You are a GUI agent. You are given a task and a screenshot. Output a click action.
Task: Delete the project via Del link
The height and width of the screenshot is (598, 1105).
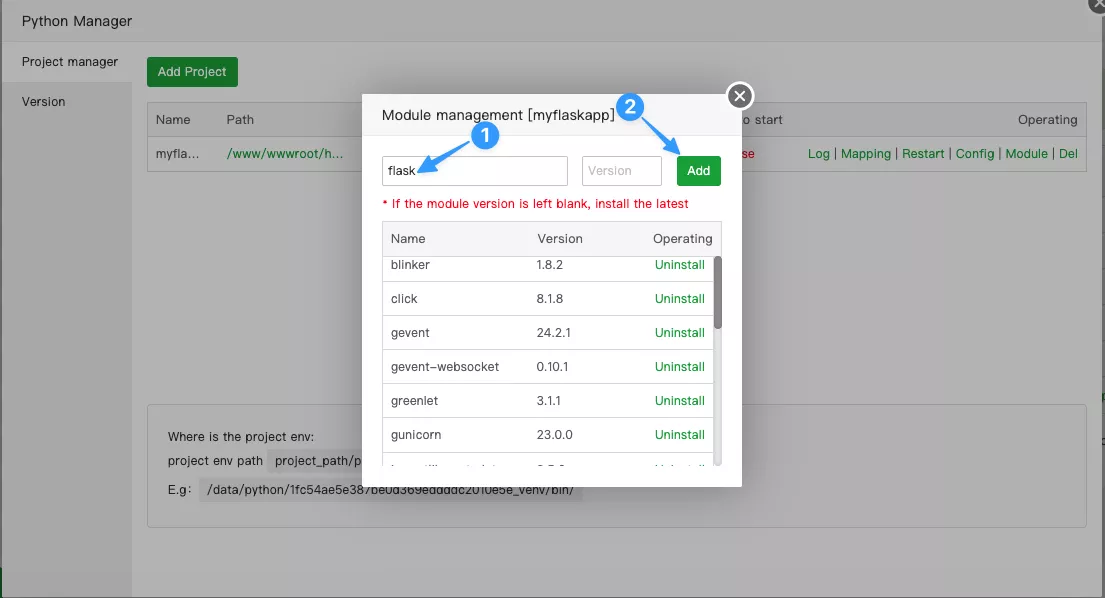tap(1068, 154)
